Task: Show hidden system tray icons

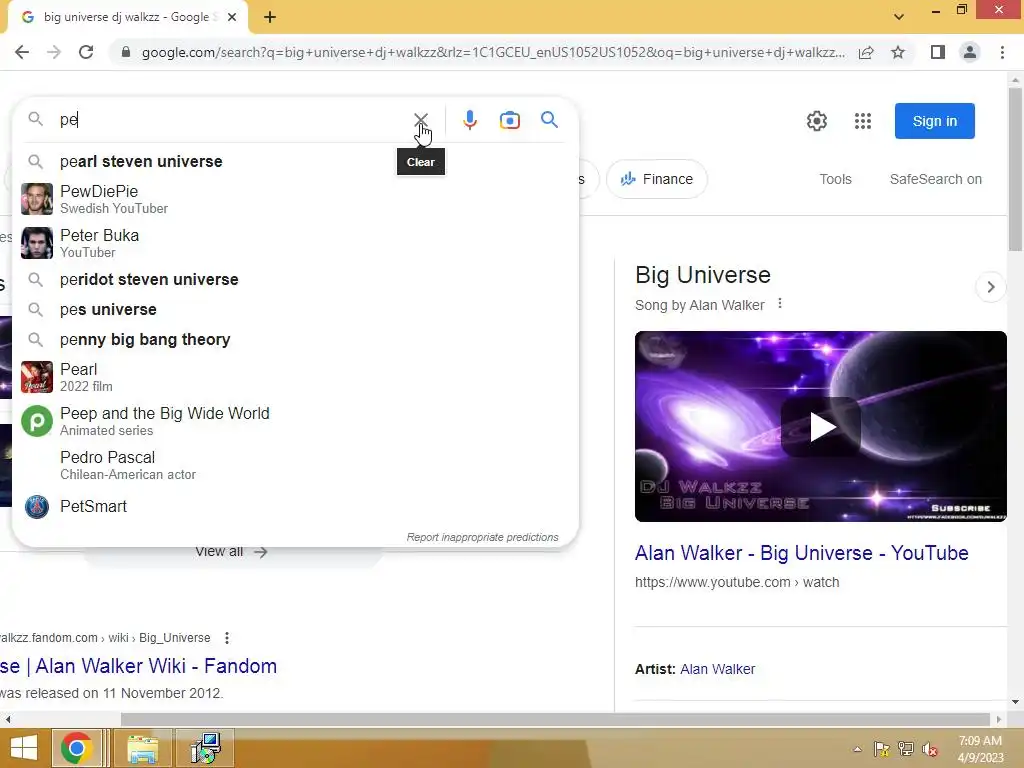Action: pos(857,749)
